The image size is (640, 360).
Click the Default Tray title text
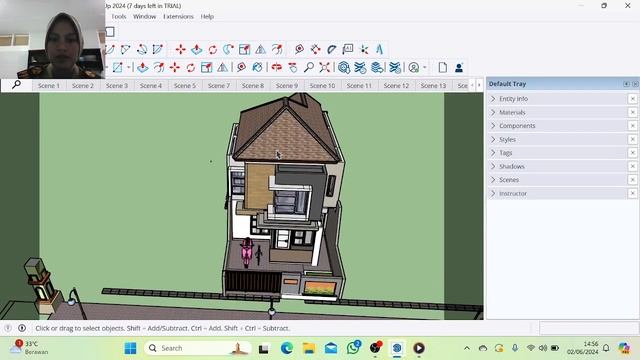507,84
